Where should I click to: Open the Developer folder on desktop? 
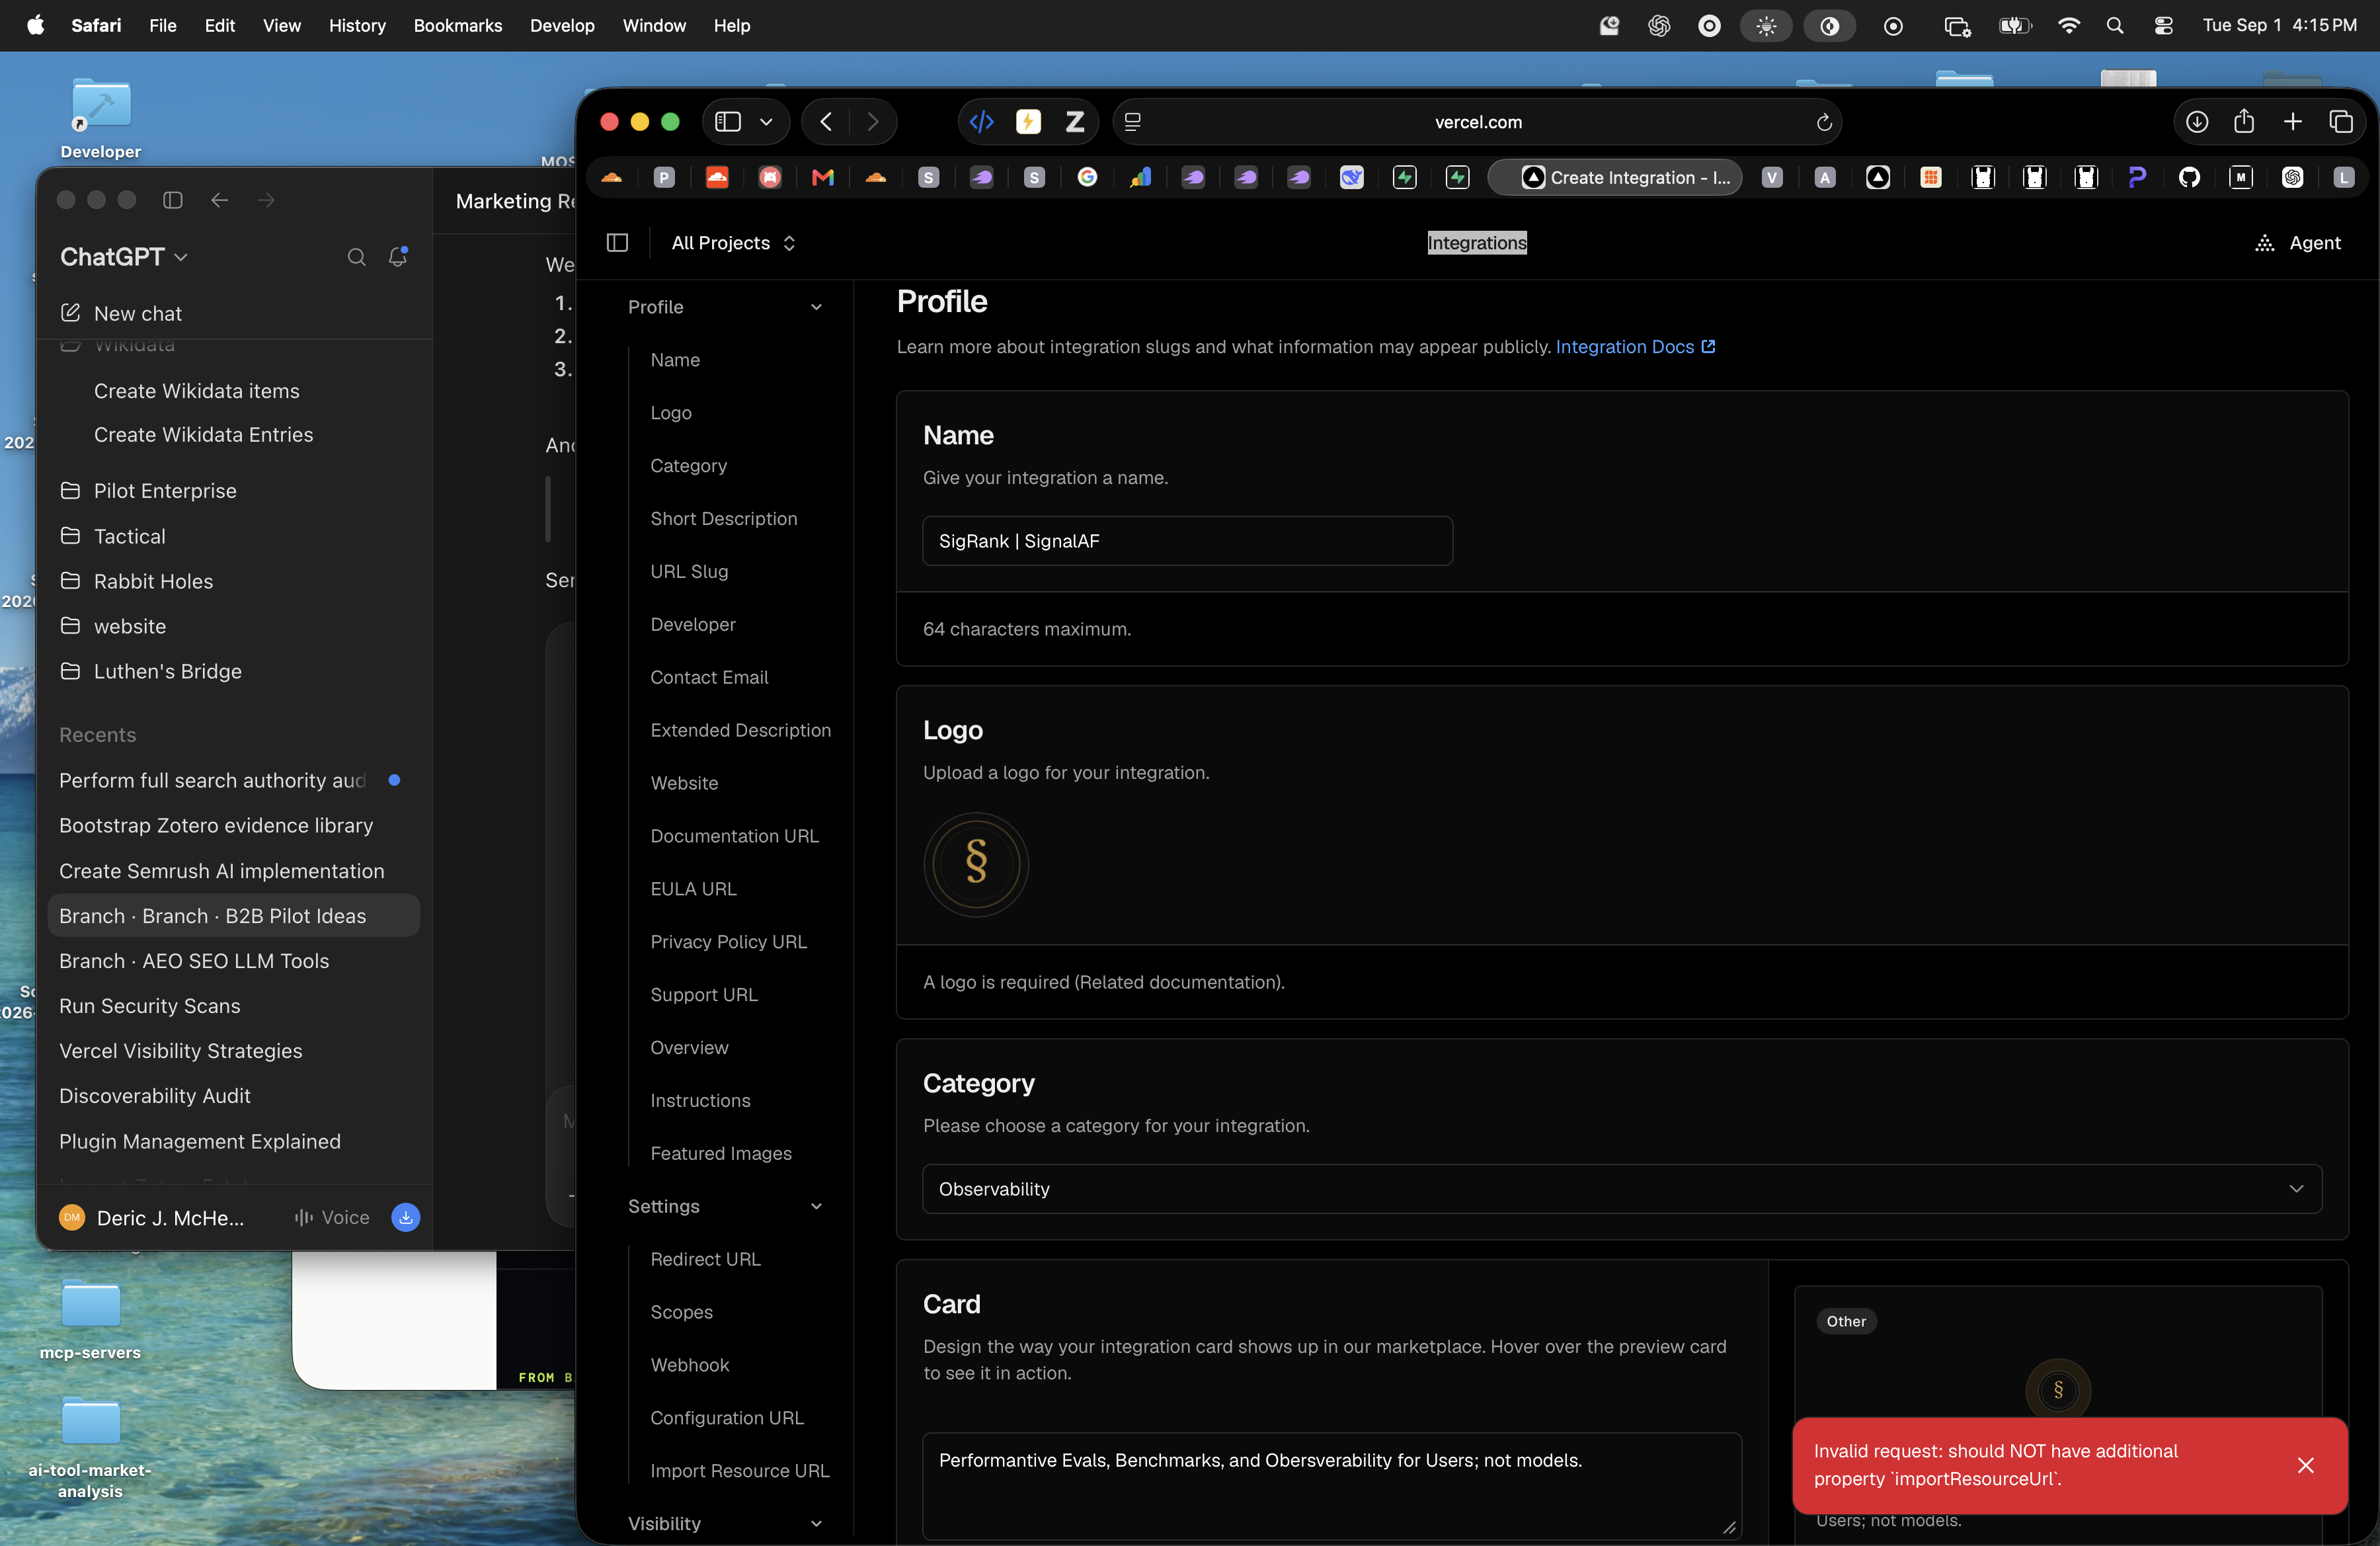(x=100, y=117)
